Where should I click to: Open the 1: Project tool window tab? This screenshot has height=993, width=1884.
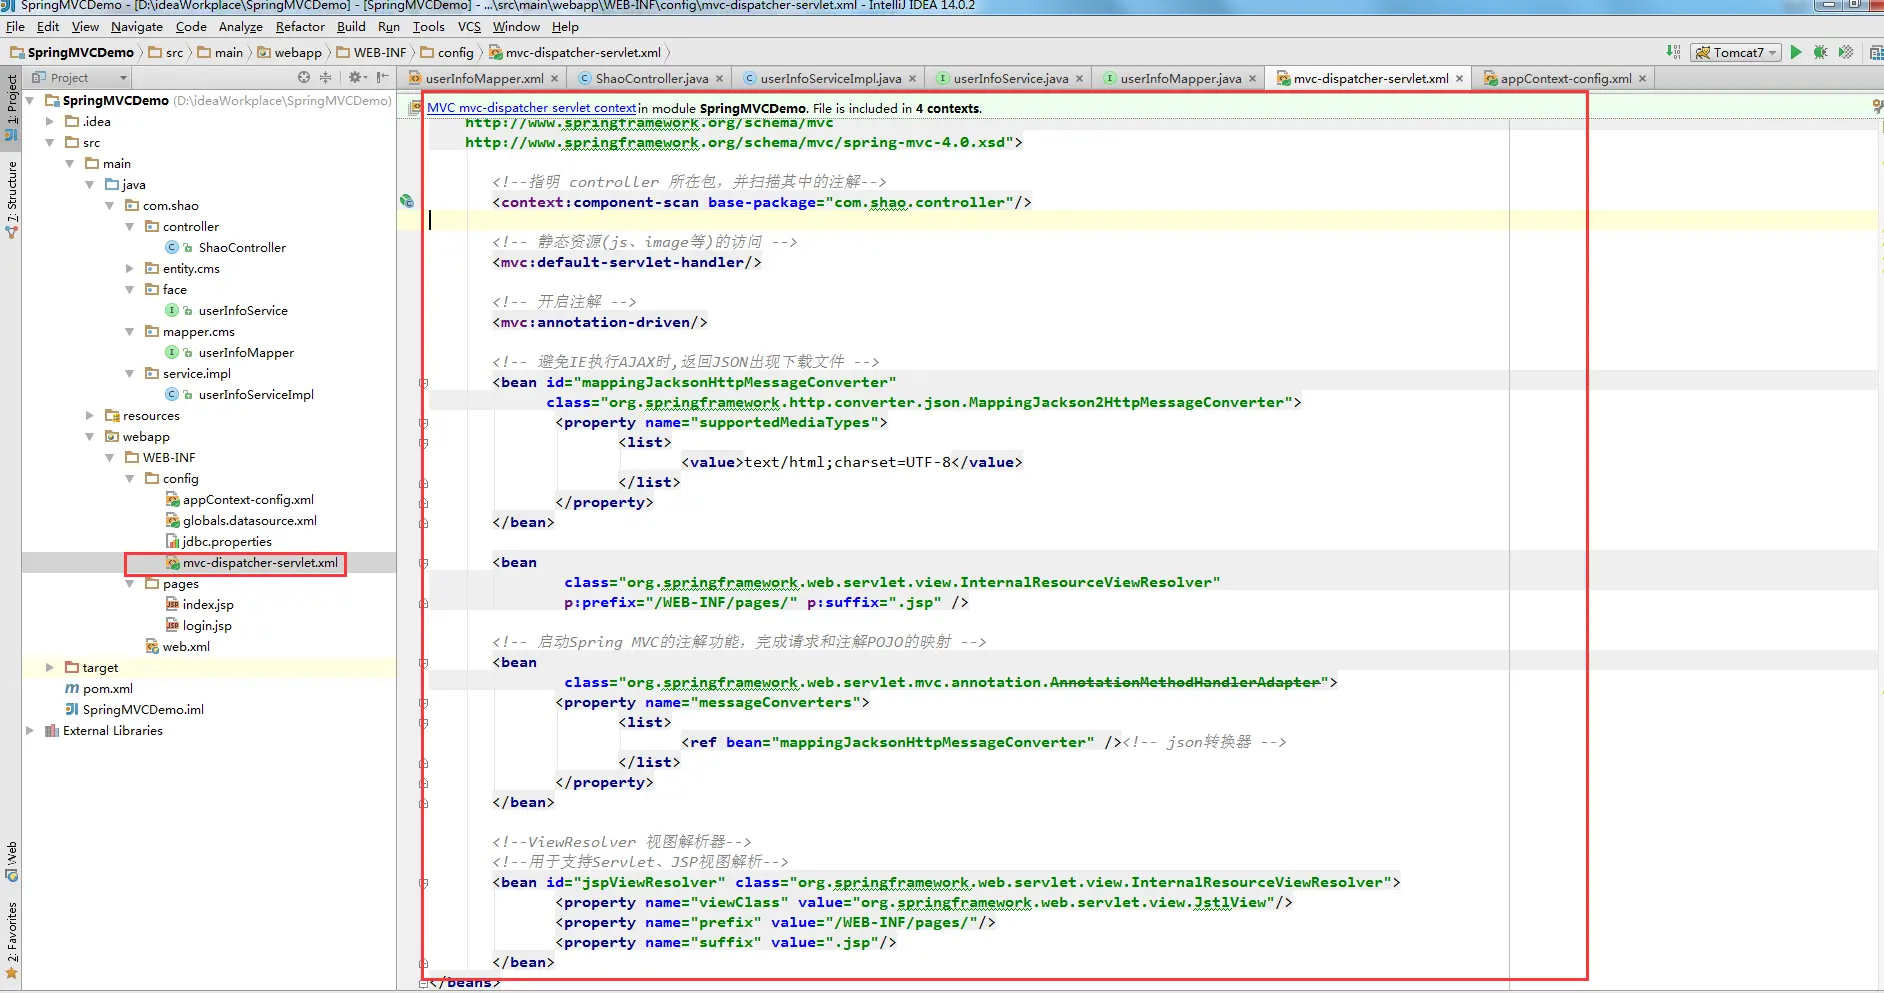11,107
